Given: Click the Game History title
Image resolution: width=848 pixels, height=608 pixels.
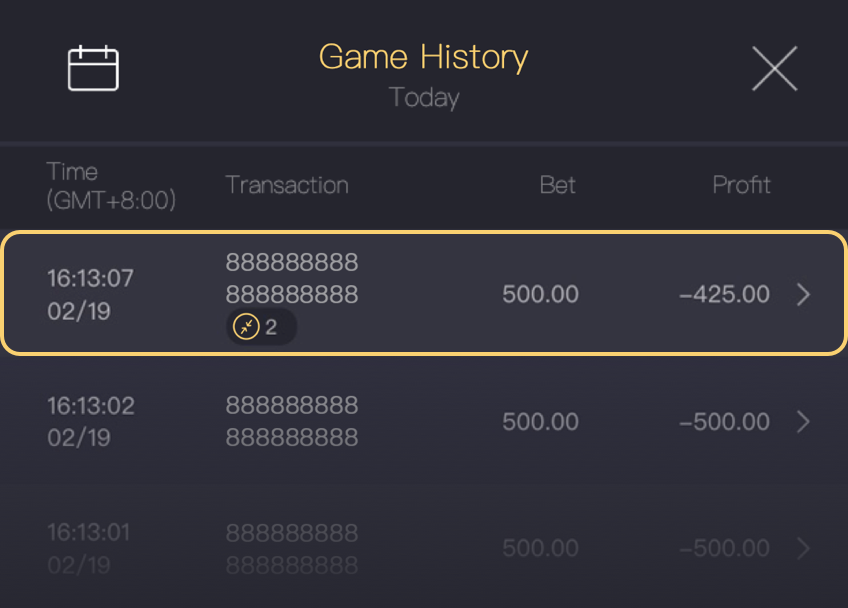Looking at the screenshot, I should point(423,57).
